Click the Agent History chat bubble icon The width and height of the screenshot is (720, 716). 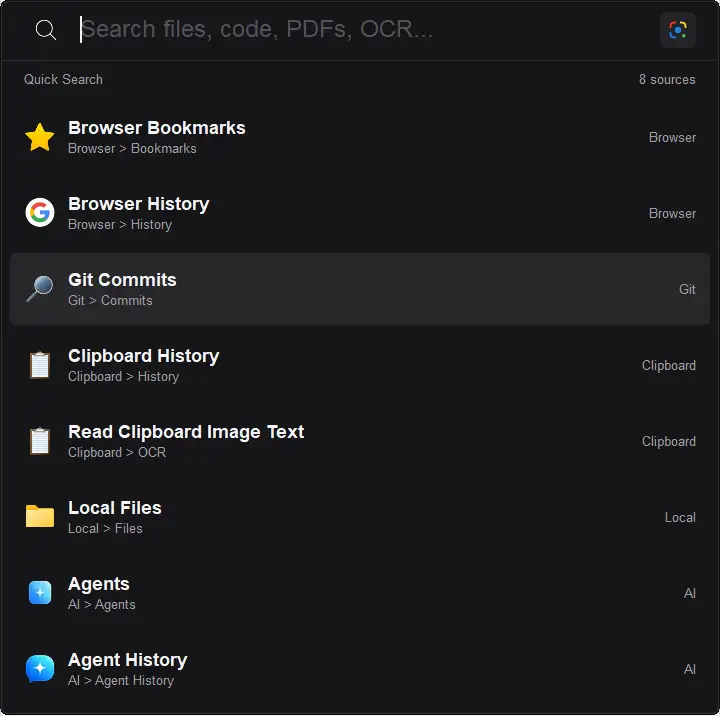[x=40, y=669]
